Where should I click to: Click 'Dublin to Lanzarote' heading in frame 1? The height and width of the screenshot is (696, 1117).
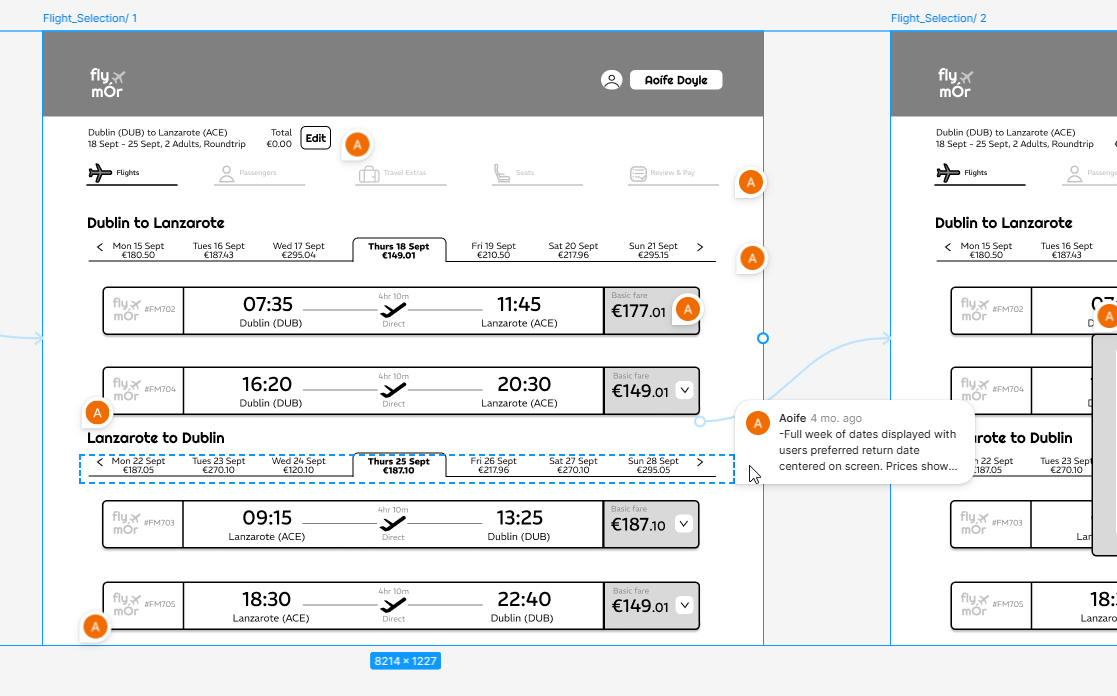click(x=156, y=223)
